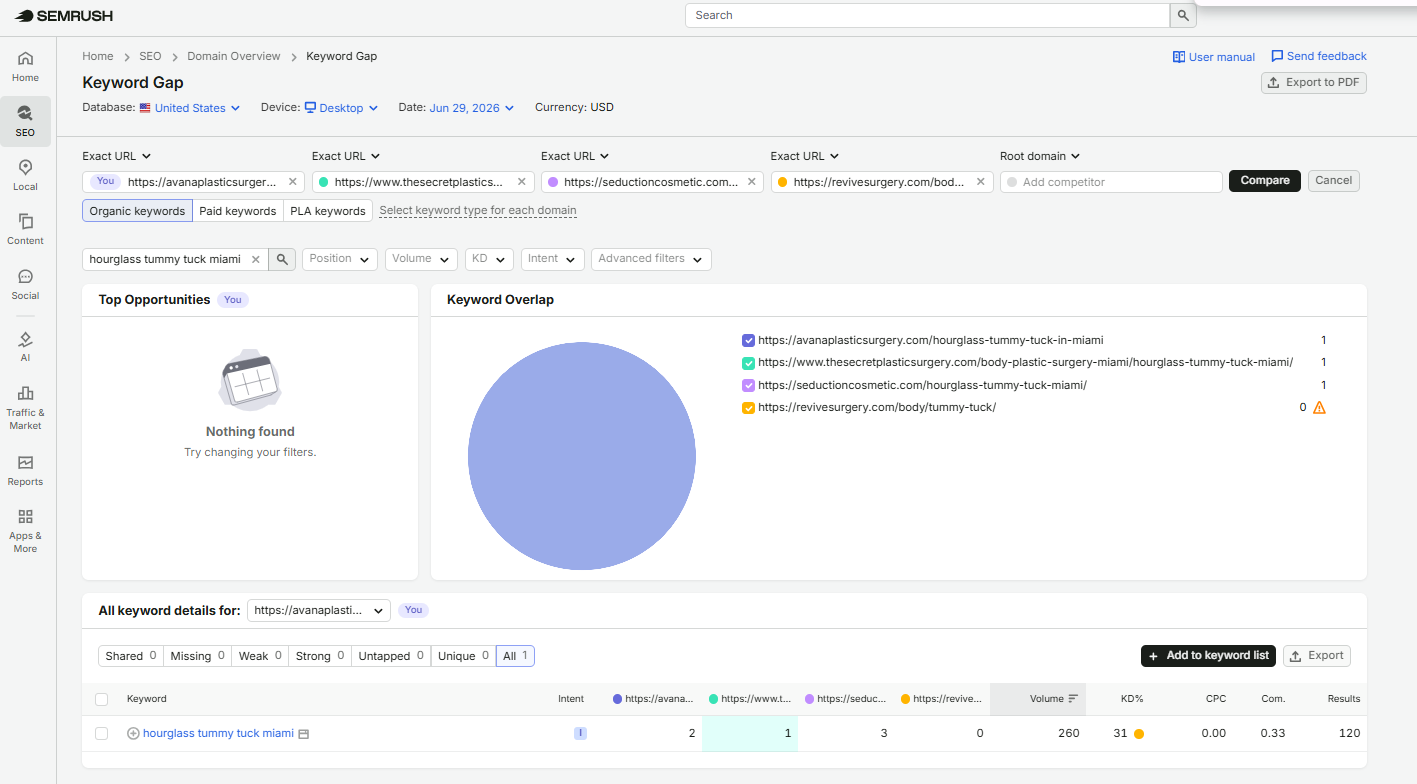Screen dimensions: 1417x784
Task: Uncheck revivesurgery in Keyword Overlap
Action: tap(748, 408)
